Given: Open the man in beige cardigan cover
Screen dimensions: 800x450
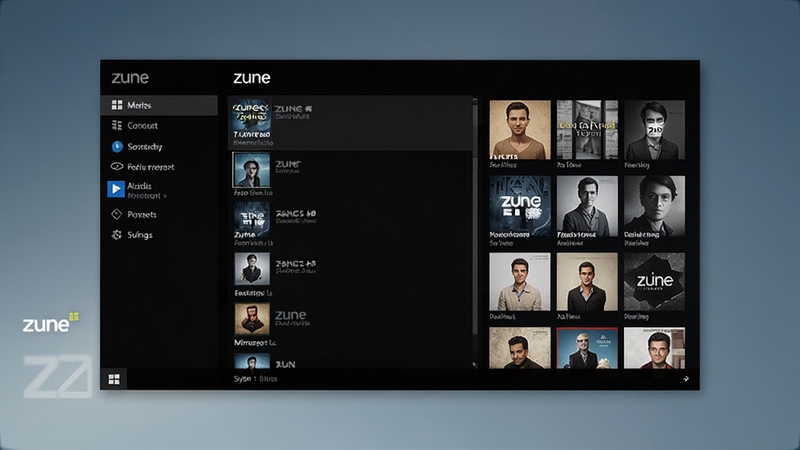Looking at the screenshot, I should tap(520, 282).
